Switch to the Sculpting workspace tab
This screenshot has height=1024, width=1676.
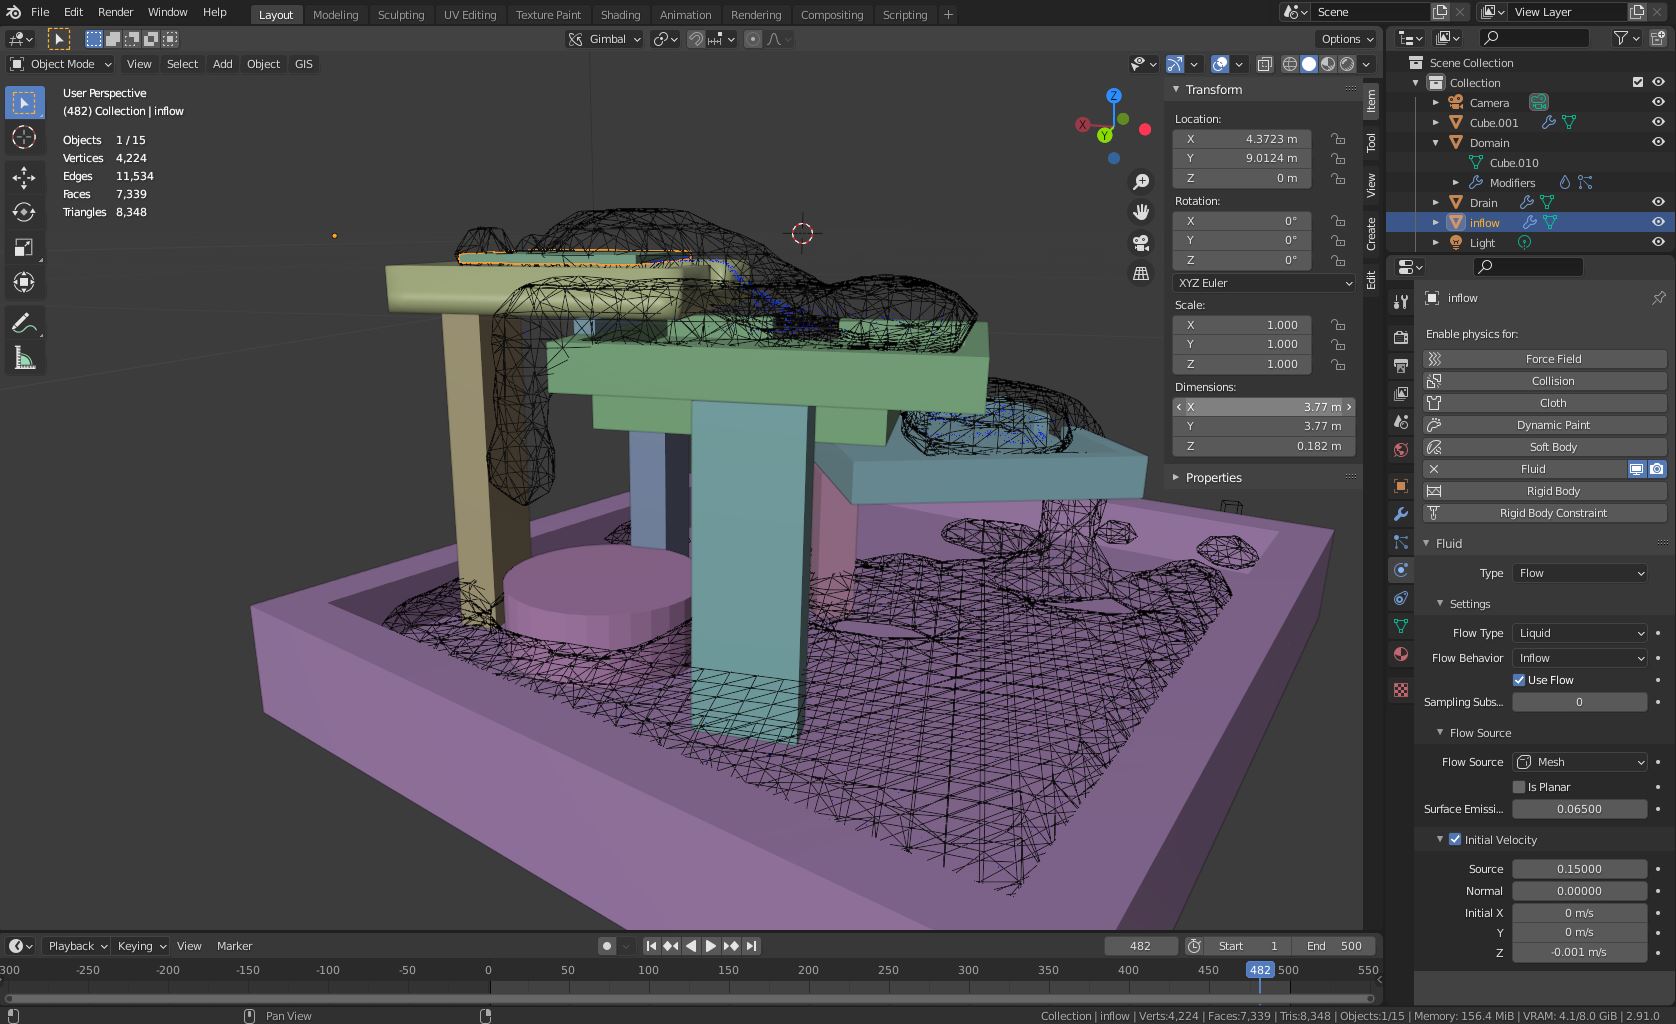click(x=401, y=15)
